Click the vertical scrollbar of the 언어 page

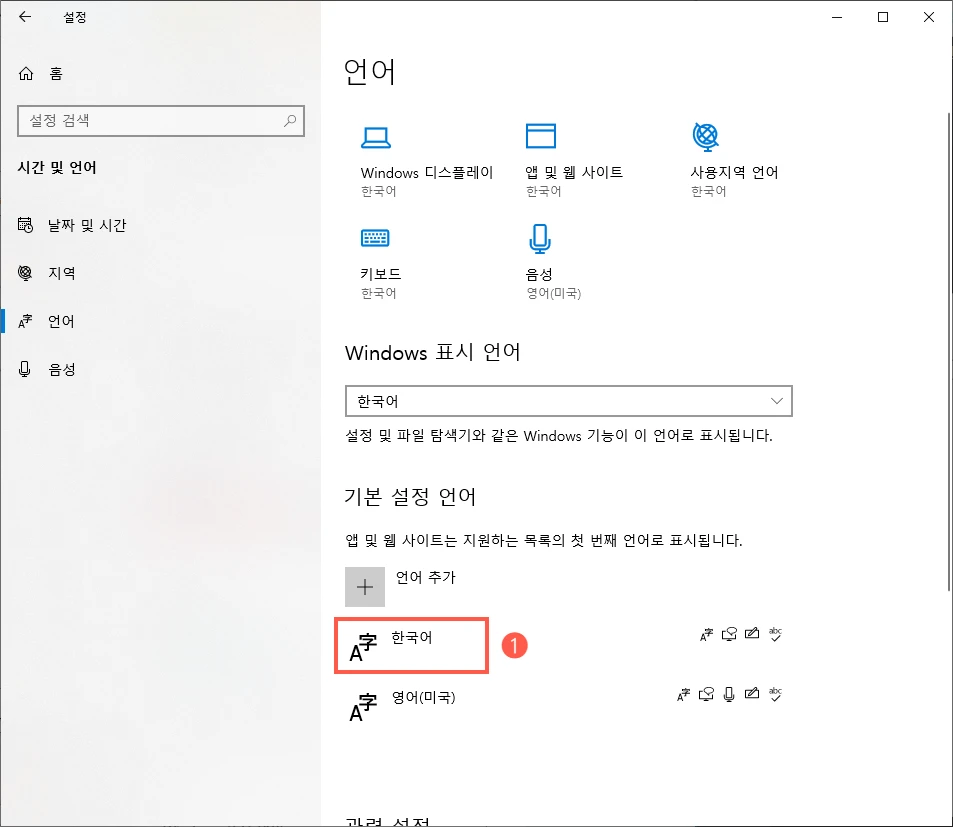[949, 351]
